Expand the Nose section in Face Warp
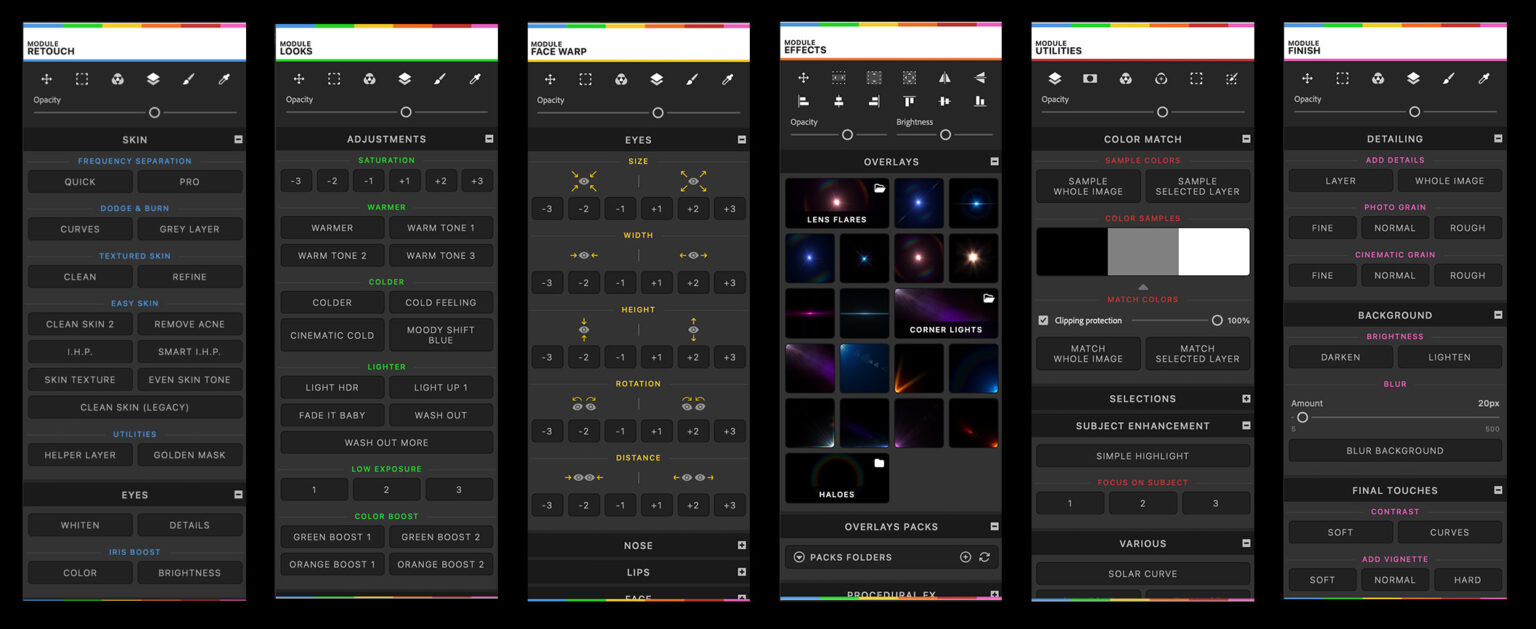Viewport: 1536px width, 629px height. point(741,546)
